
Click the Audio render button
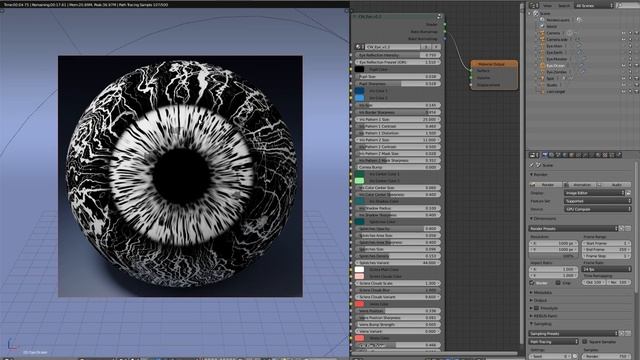[614, 184]
